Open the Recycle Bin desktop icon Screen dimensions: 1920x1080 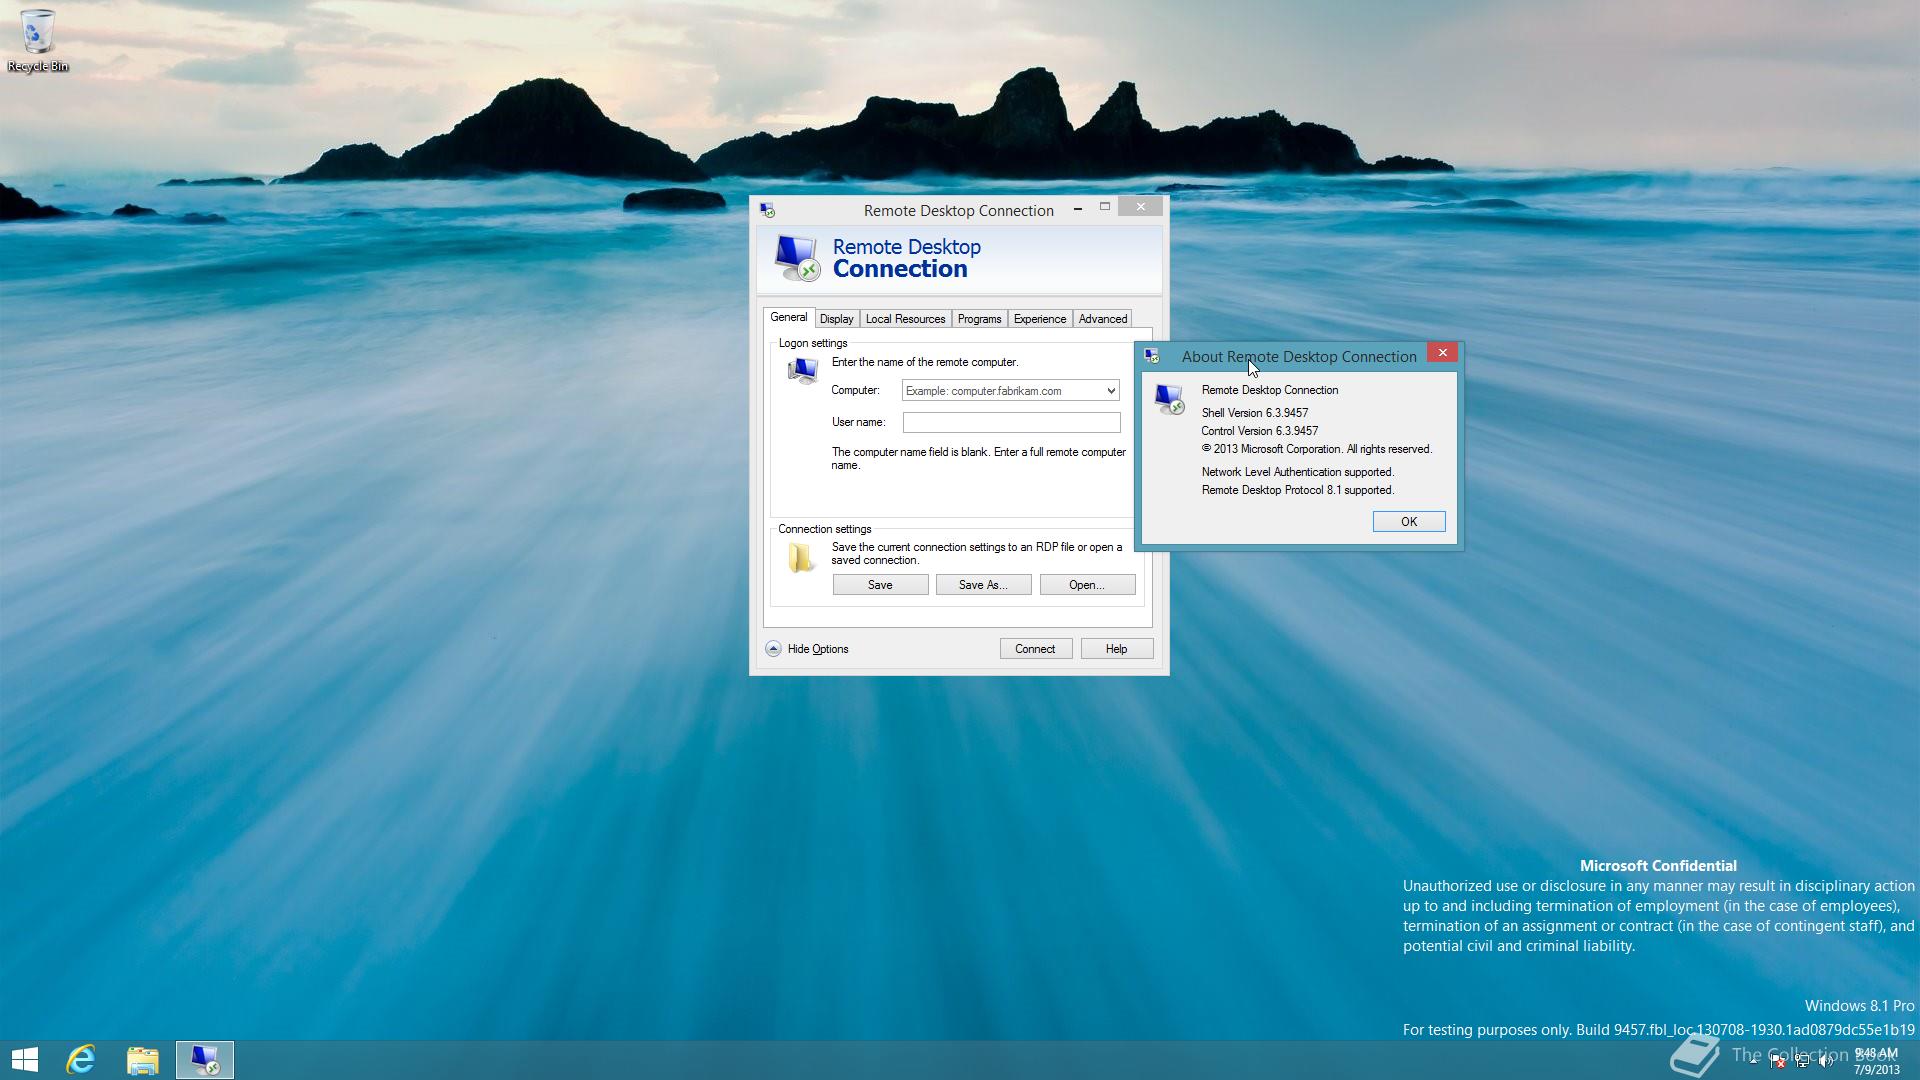click(37, 40)
